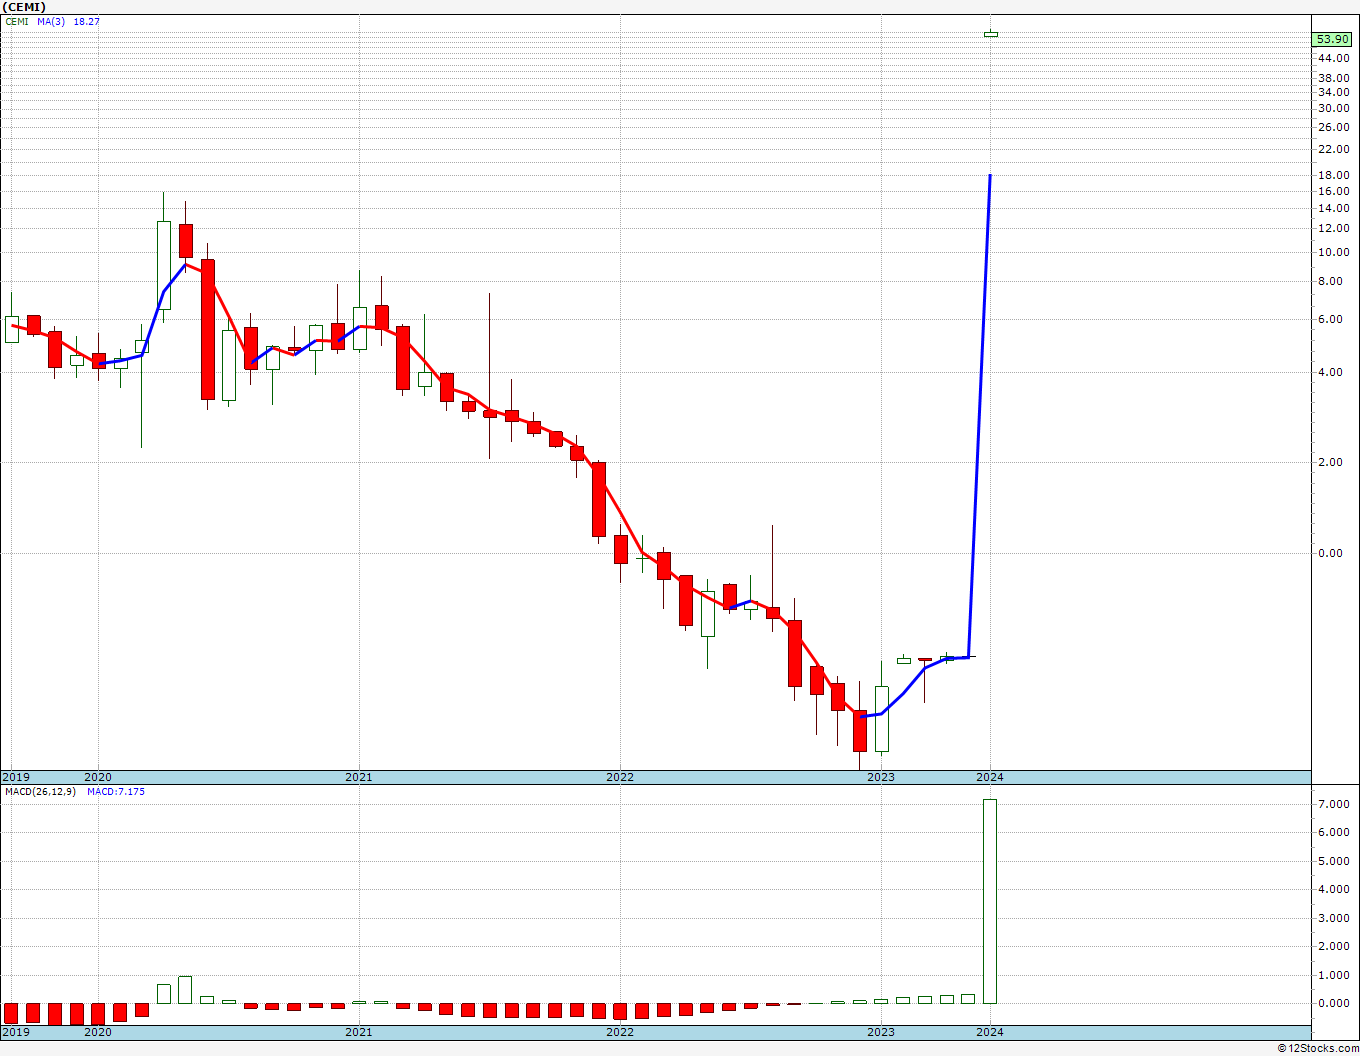
Task: Click 2023 on the price chart time axis
Action: point(881,777)
